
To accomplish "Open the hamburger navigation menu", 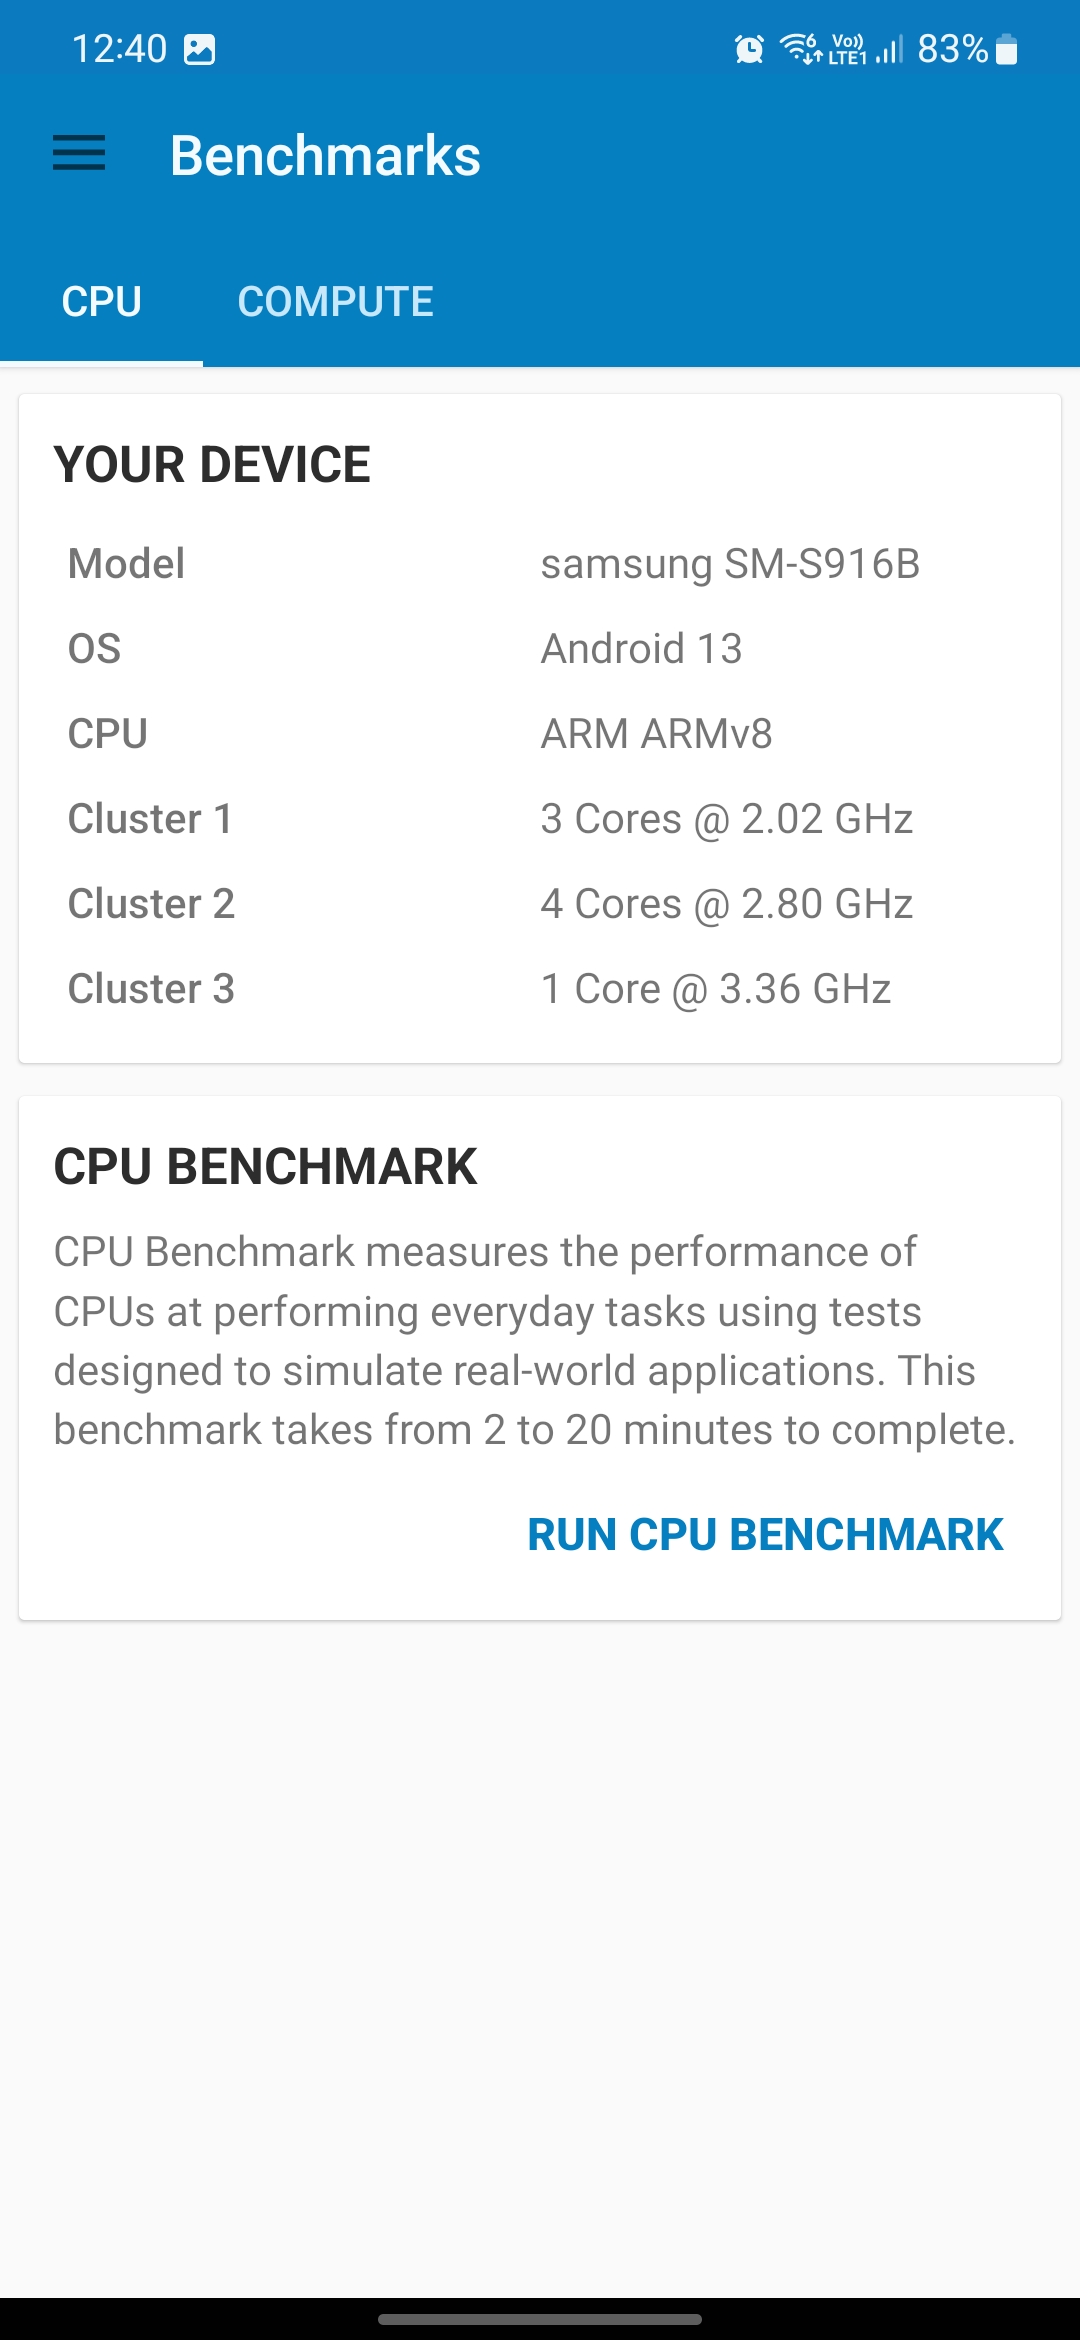I will coord(79,154).
